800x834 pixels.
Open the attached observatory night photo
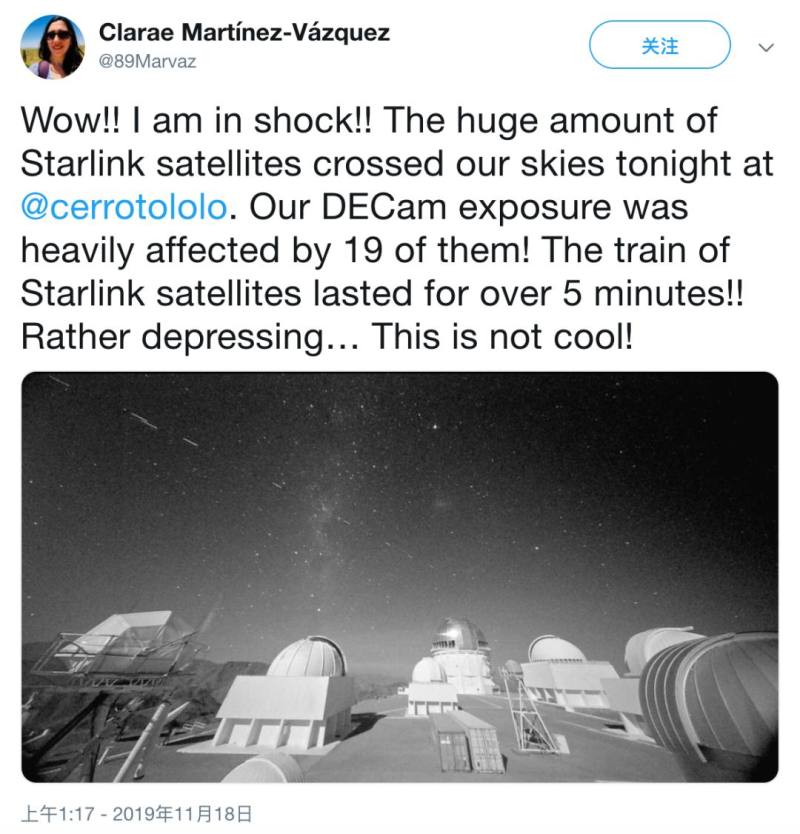400,577
